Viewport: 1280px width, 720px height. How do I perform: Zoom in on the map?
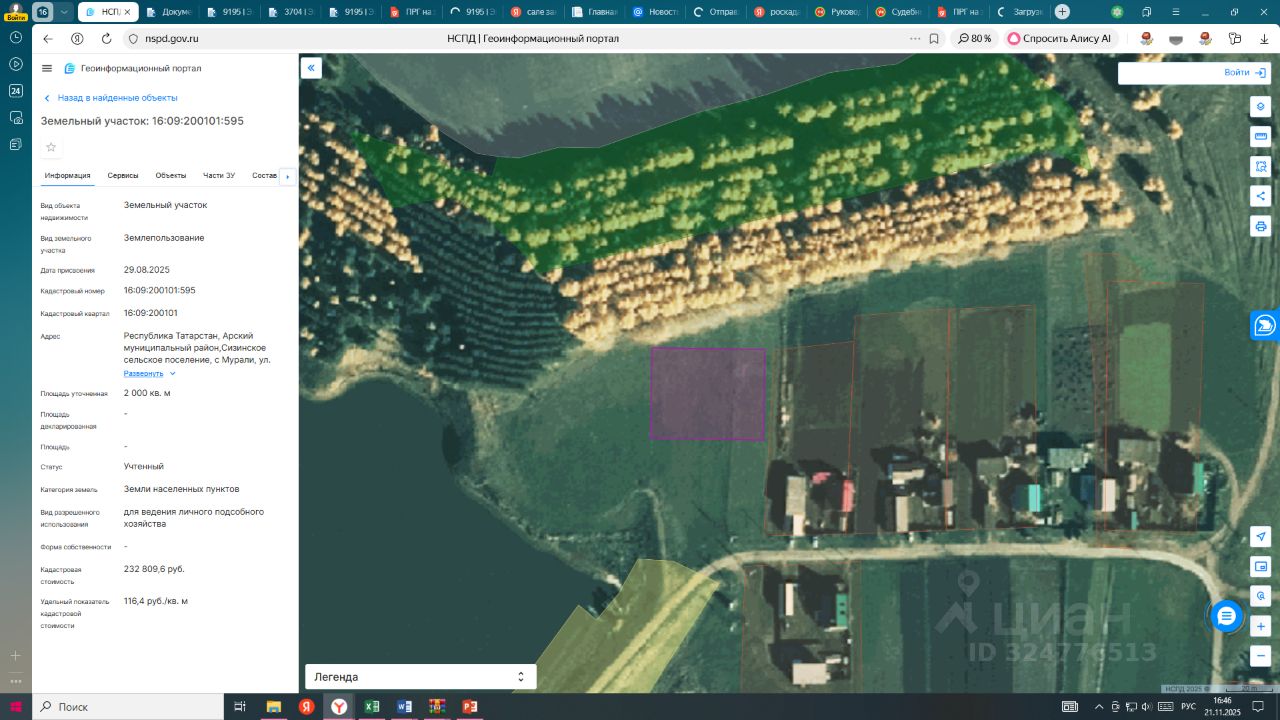point(1261,627)
